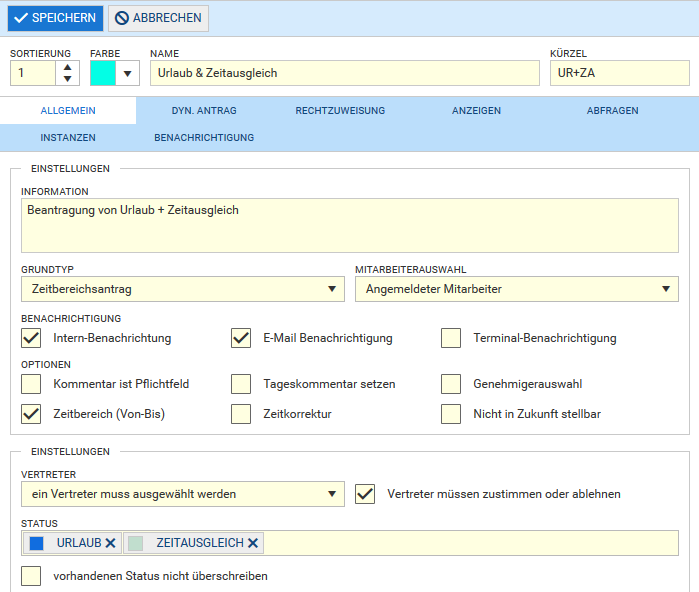Enable Terminal-Benachrichtigung checkbox
Viewport: 699px width, 592px height.
tap(451, 338)
